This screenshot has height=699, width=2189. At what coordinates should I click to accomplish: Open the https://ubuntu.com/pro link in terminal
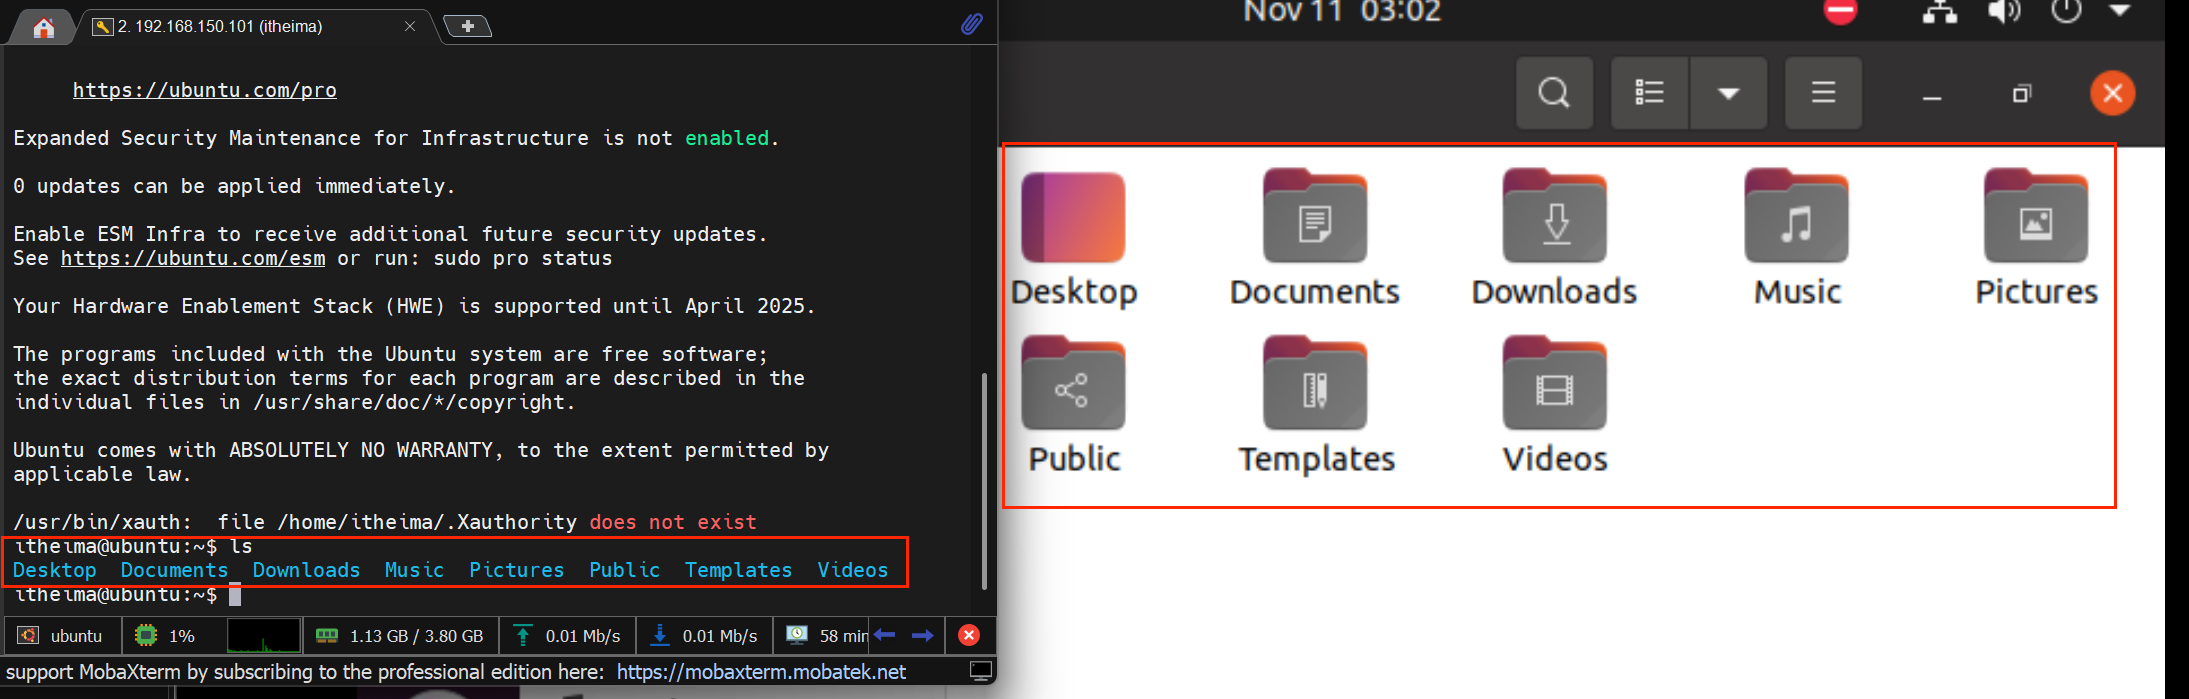click(x=204, y=90)
